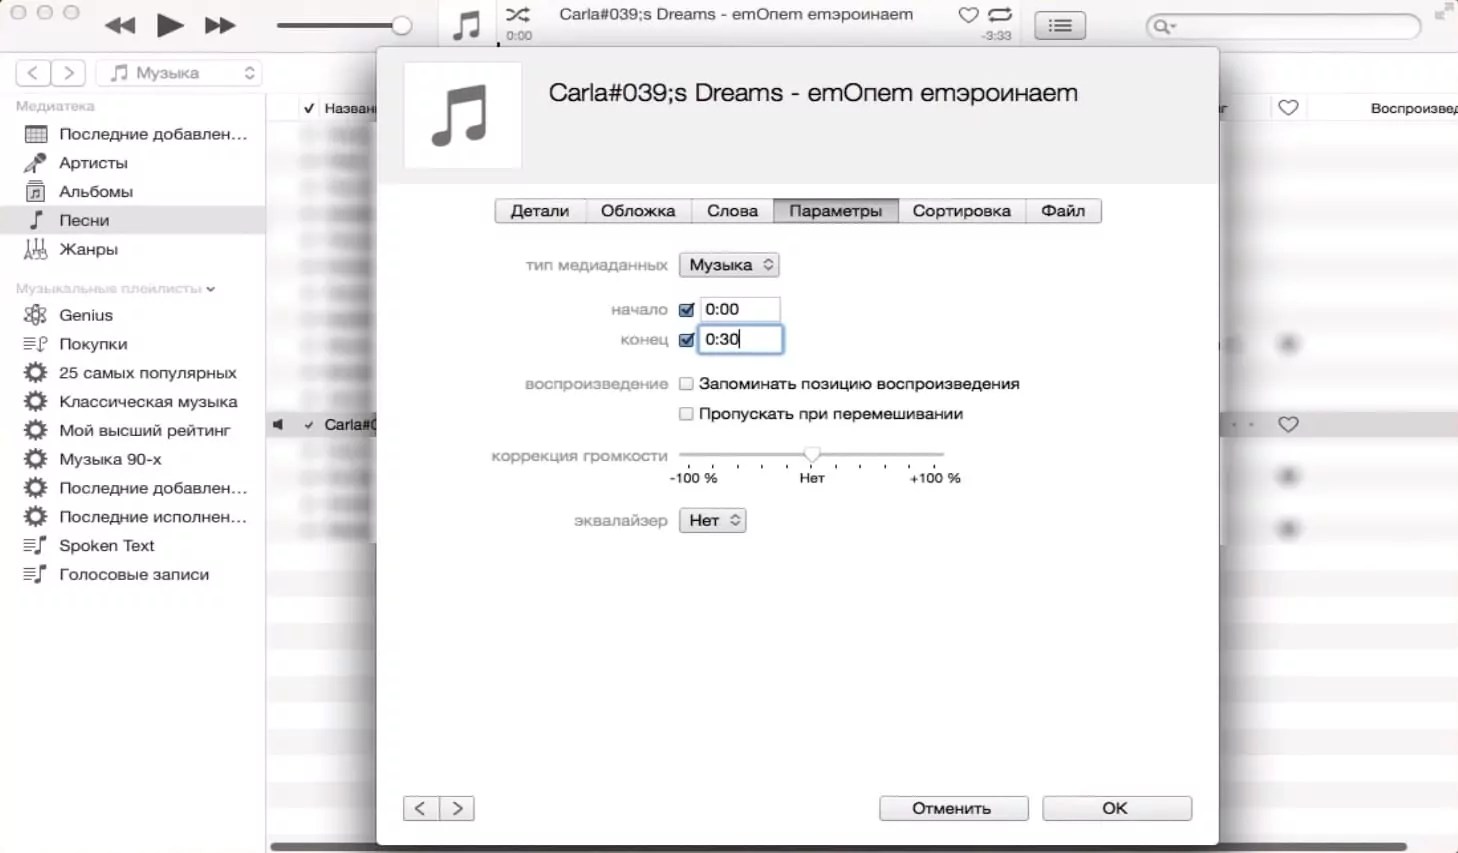Open the Голосовые записи playlist

coord(133,575)
